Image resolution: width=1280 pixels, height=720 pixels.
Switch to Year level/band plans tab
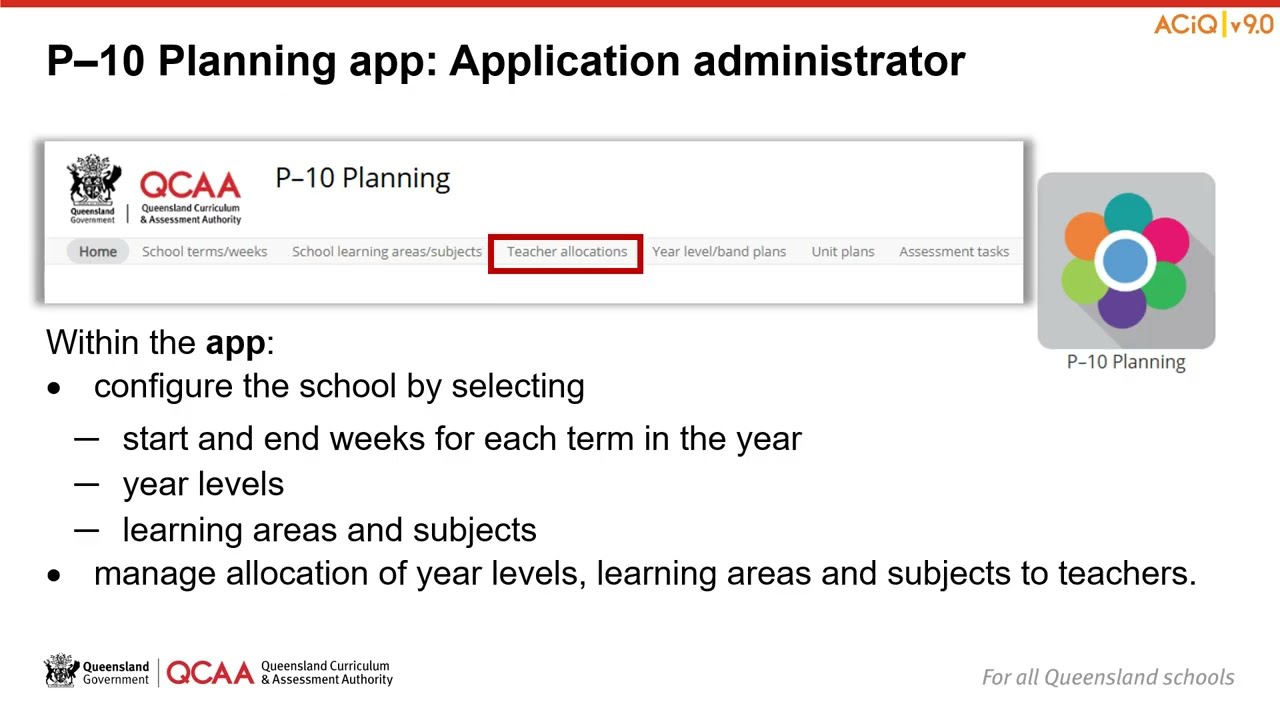click(719, 252)
